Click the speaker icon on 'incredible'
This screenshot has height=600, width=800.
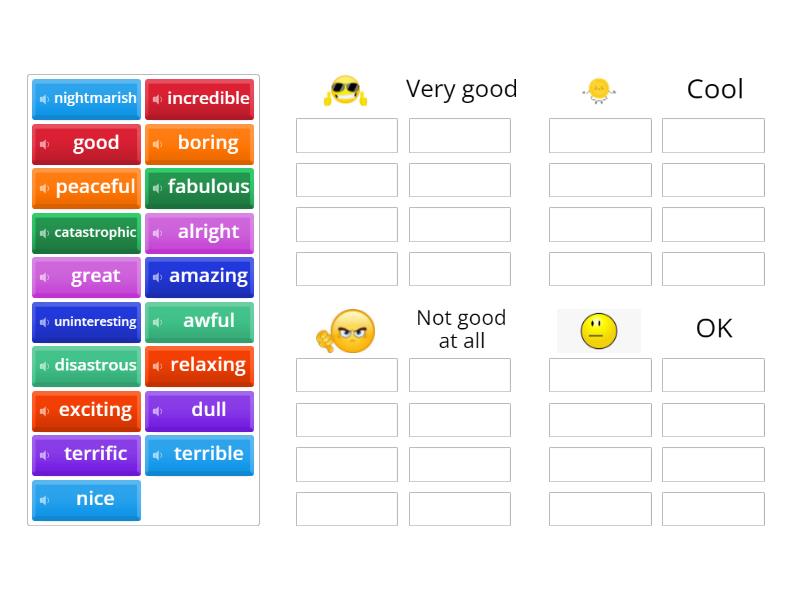point(159,99)
